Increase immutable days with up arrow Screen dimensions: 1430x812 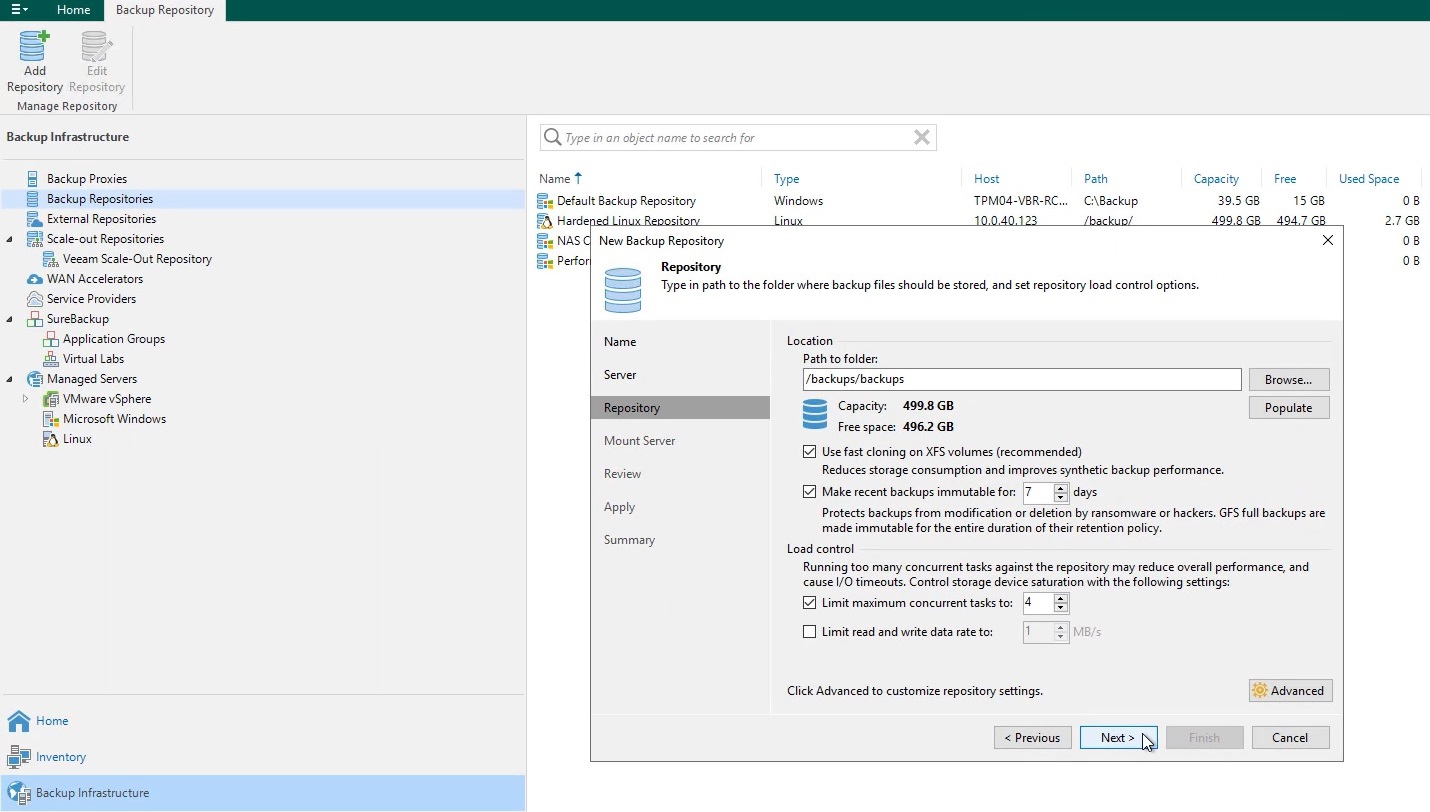pos(1060,487)
